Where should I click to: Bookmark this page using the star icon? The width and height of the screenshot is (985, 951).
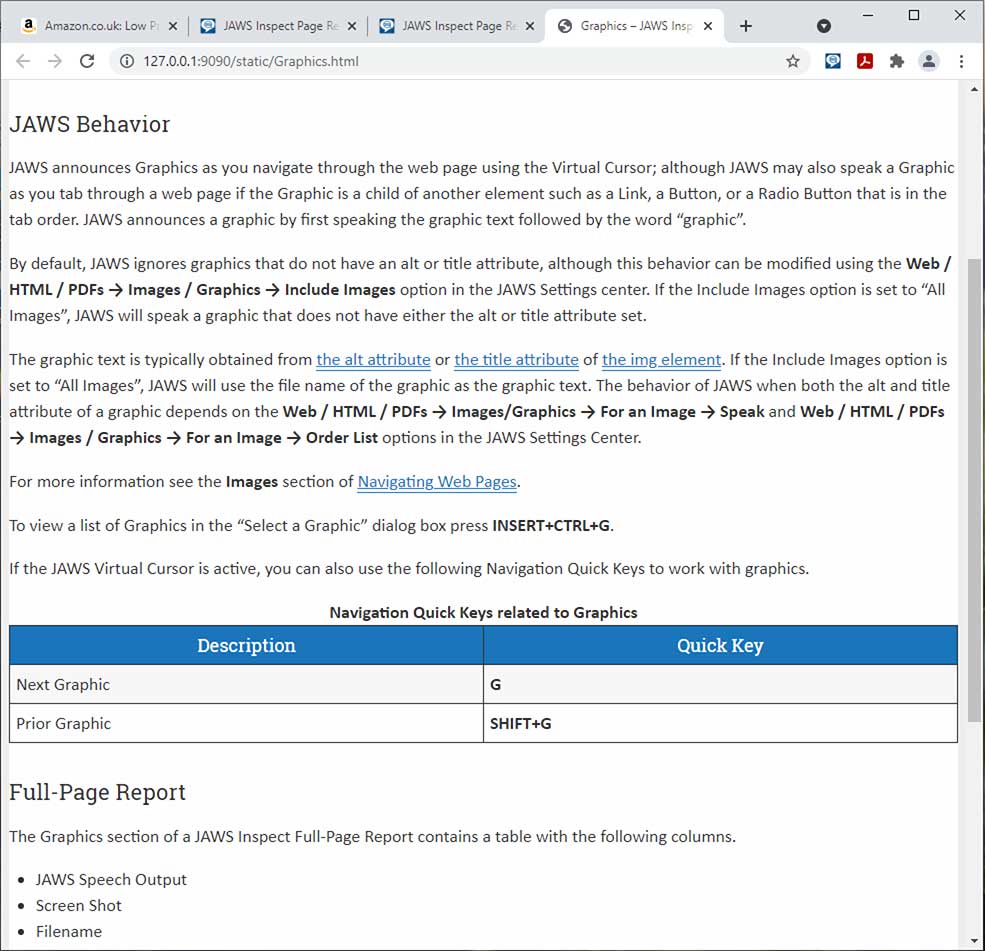tap(793, 61)
